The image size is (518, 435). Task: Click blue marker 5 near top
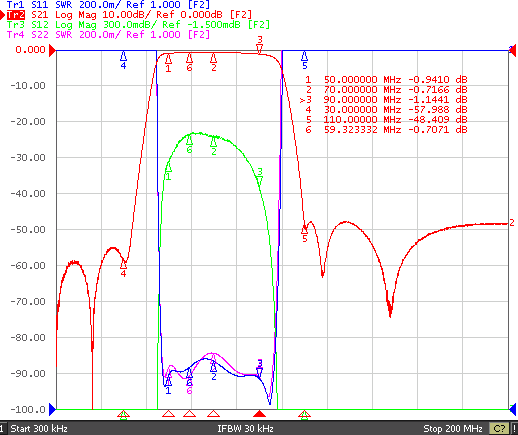coord(304,60)
